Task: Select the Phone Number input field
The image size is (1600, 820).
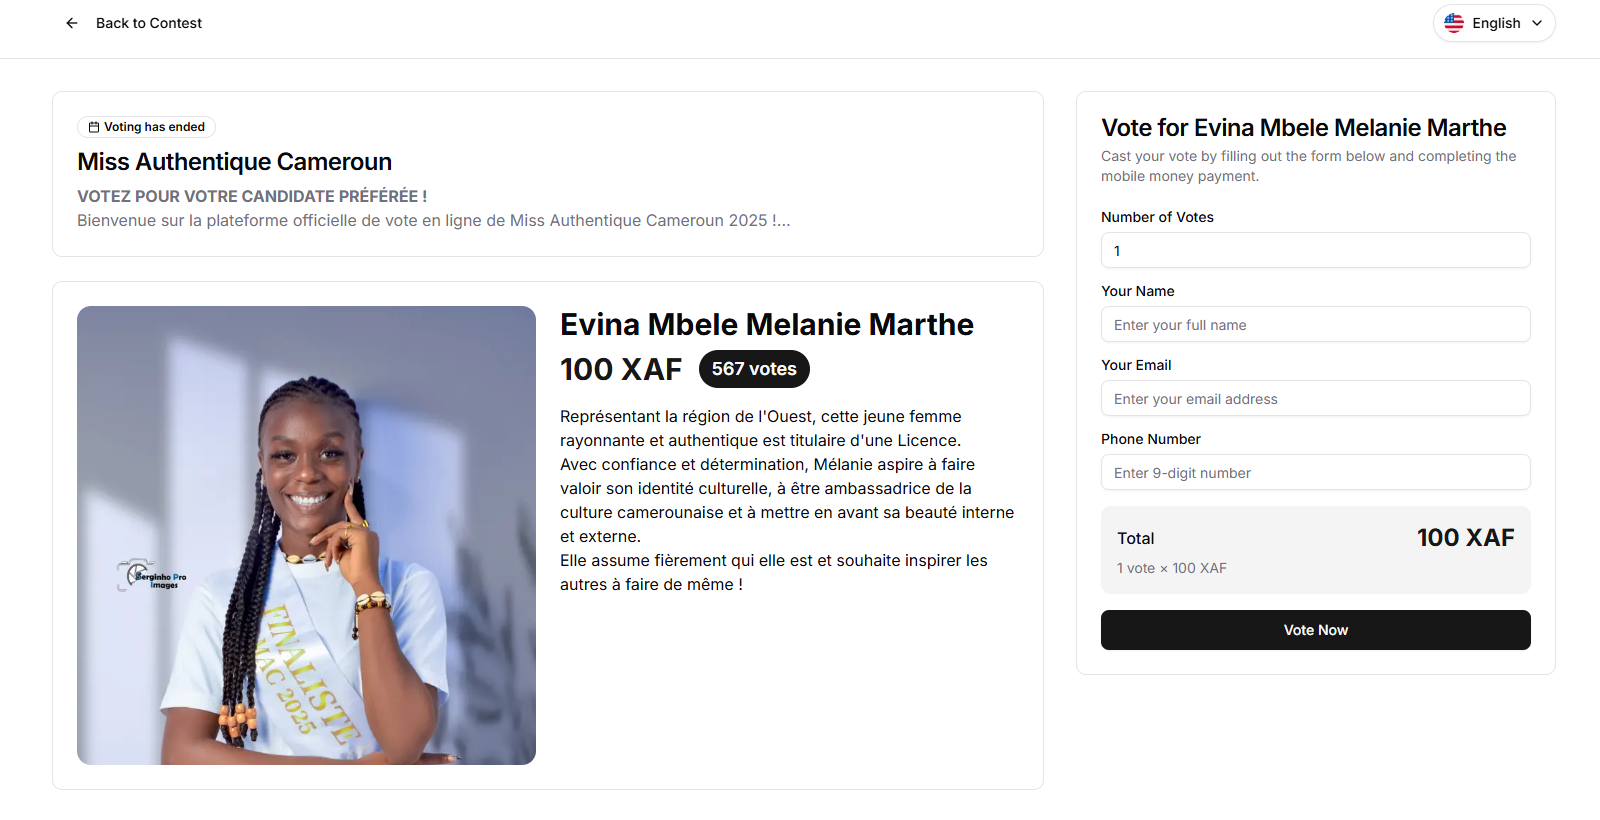Action: click(1315, 473)
